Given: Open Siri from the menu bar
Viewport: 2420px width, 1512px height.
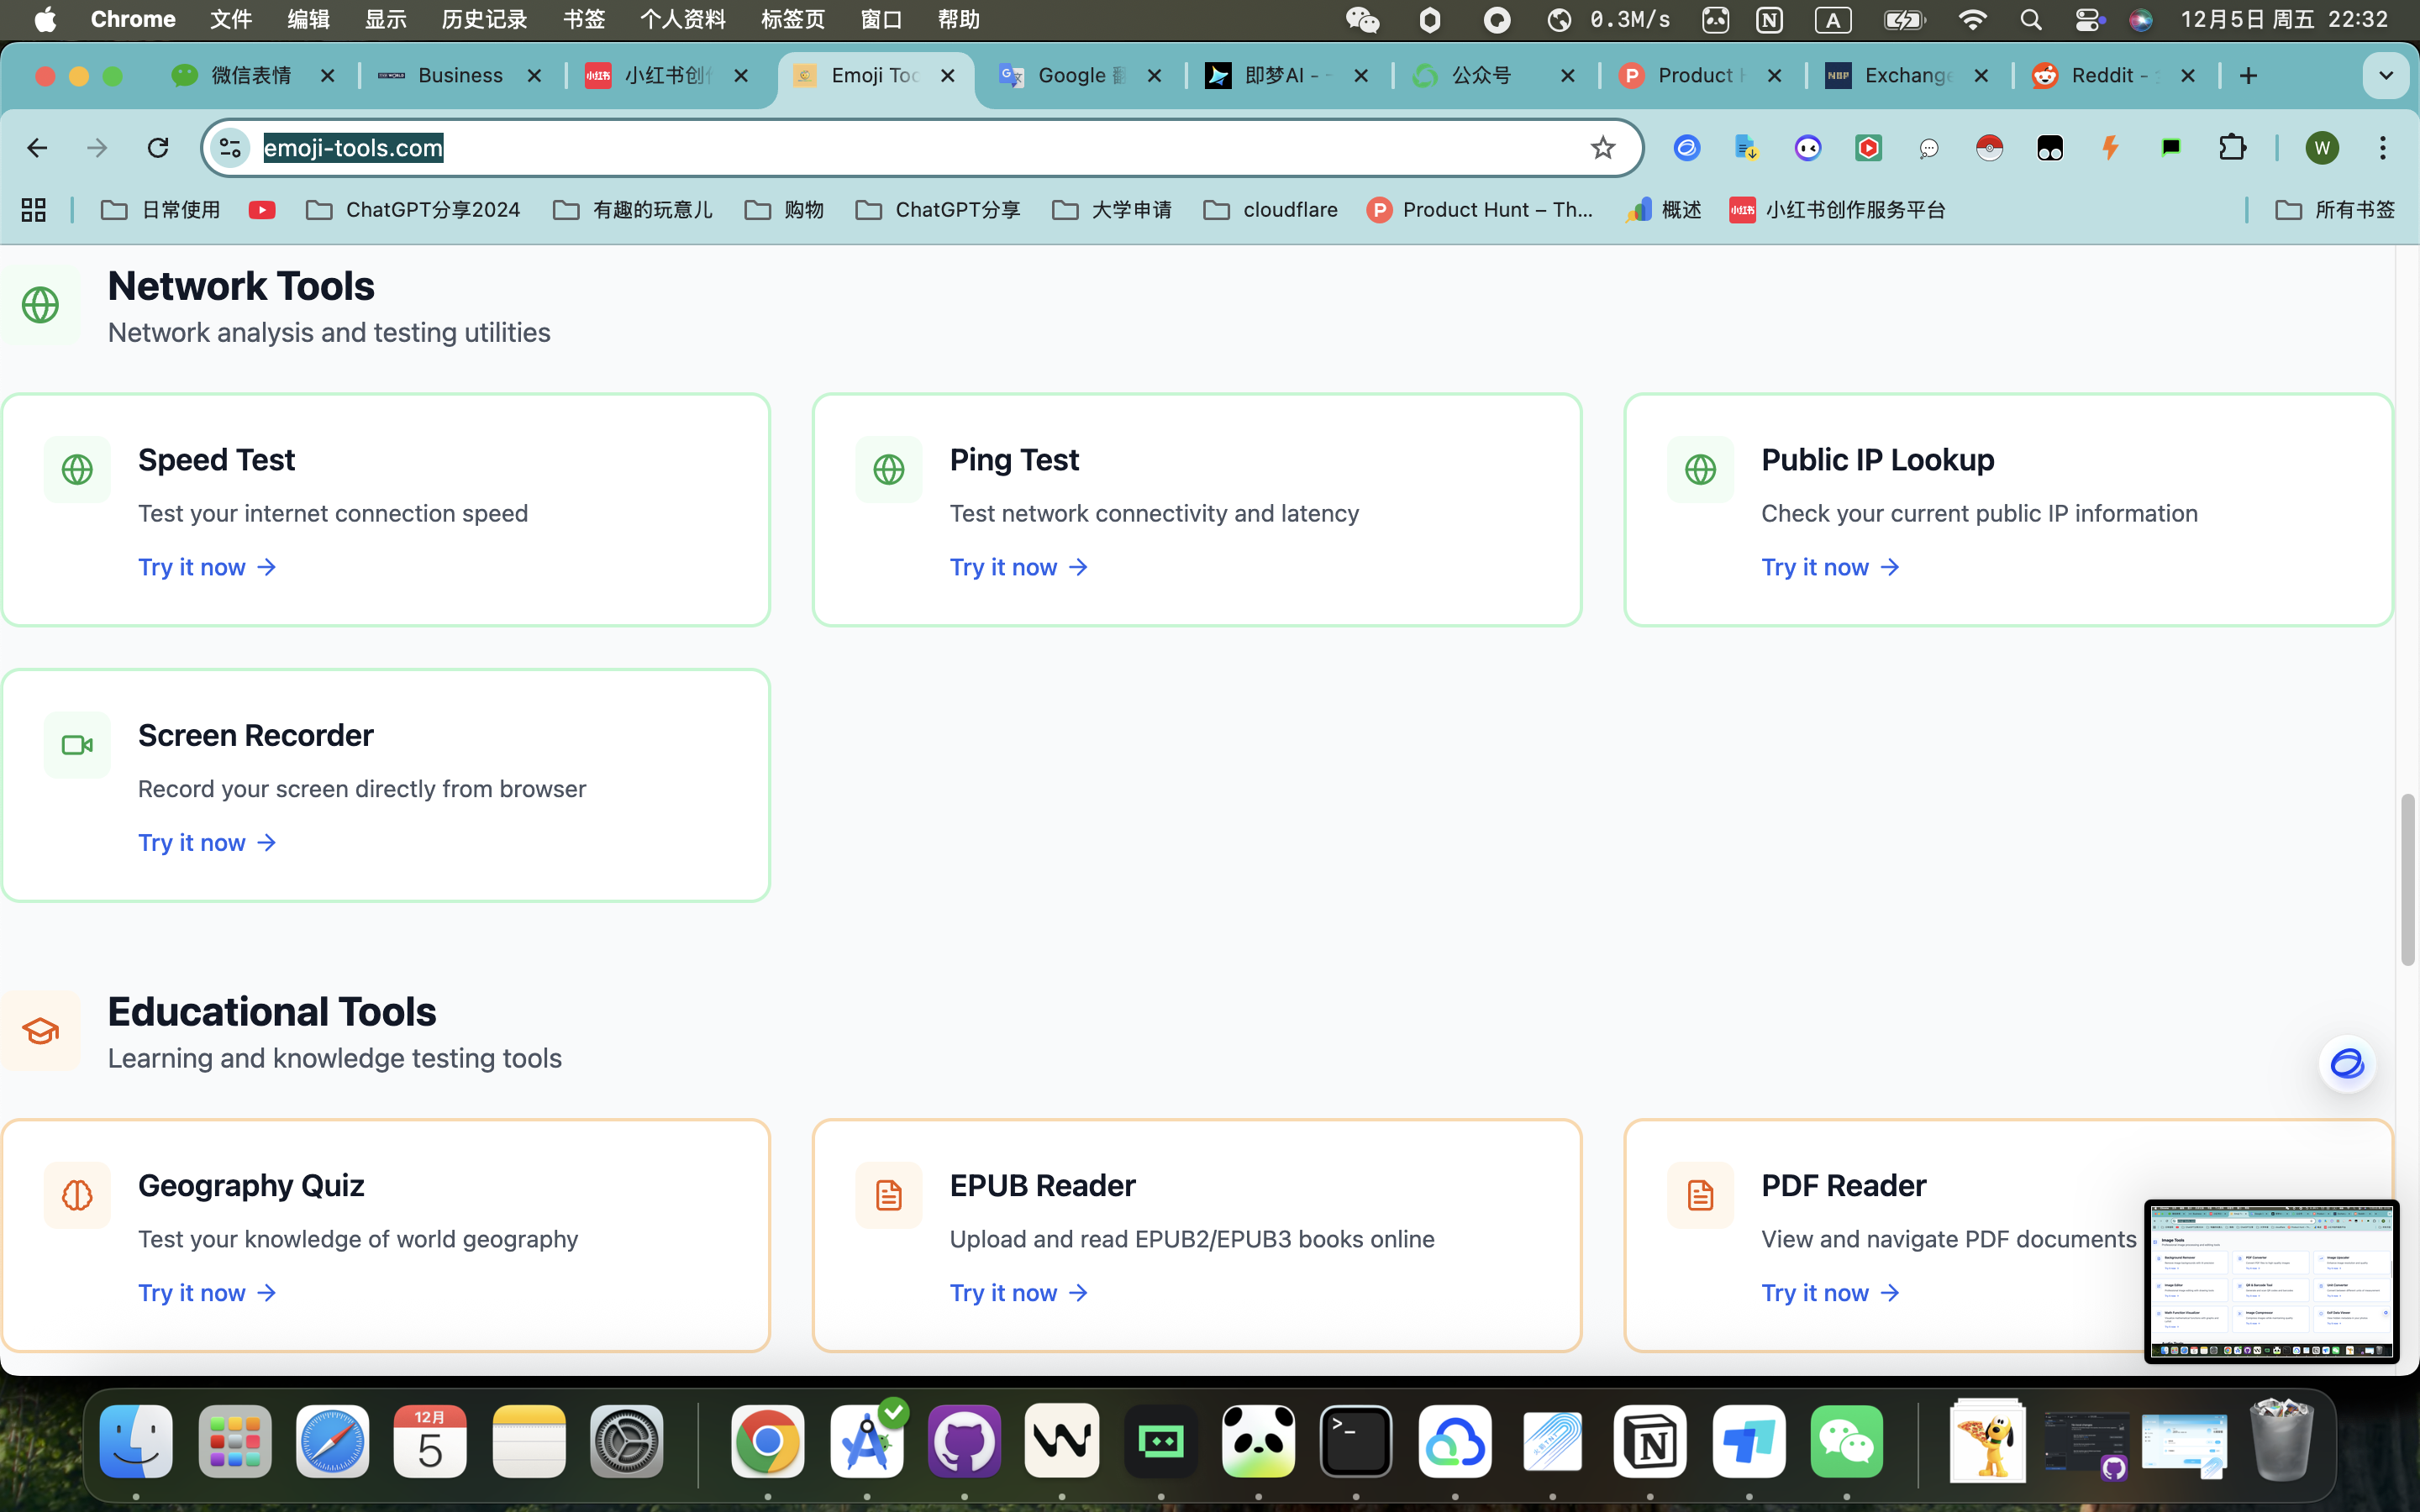Looking at the screenshot, I should (x=2140, y=19).
